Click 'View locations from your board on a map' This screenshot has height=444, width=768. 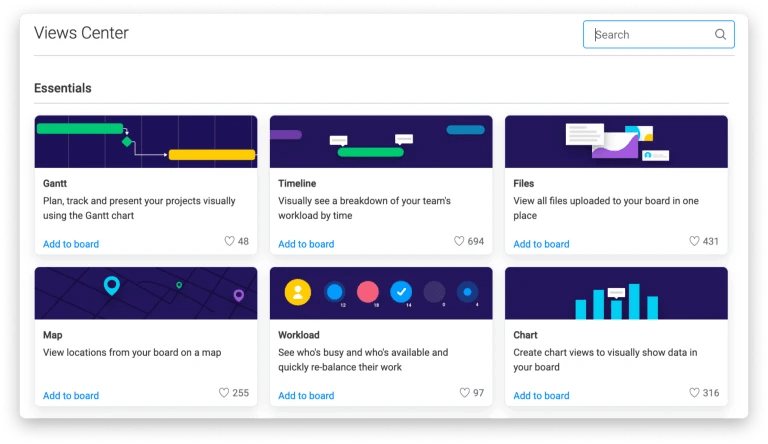coord(132,352)
